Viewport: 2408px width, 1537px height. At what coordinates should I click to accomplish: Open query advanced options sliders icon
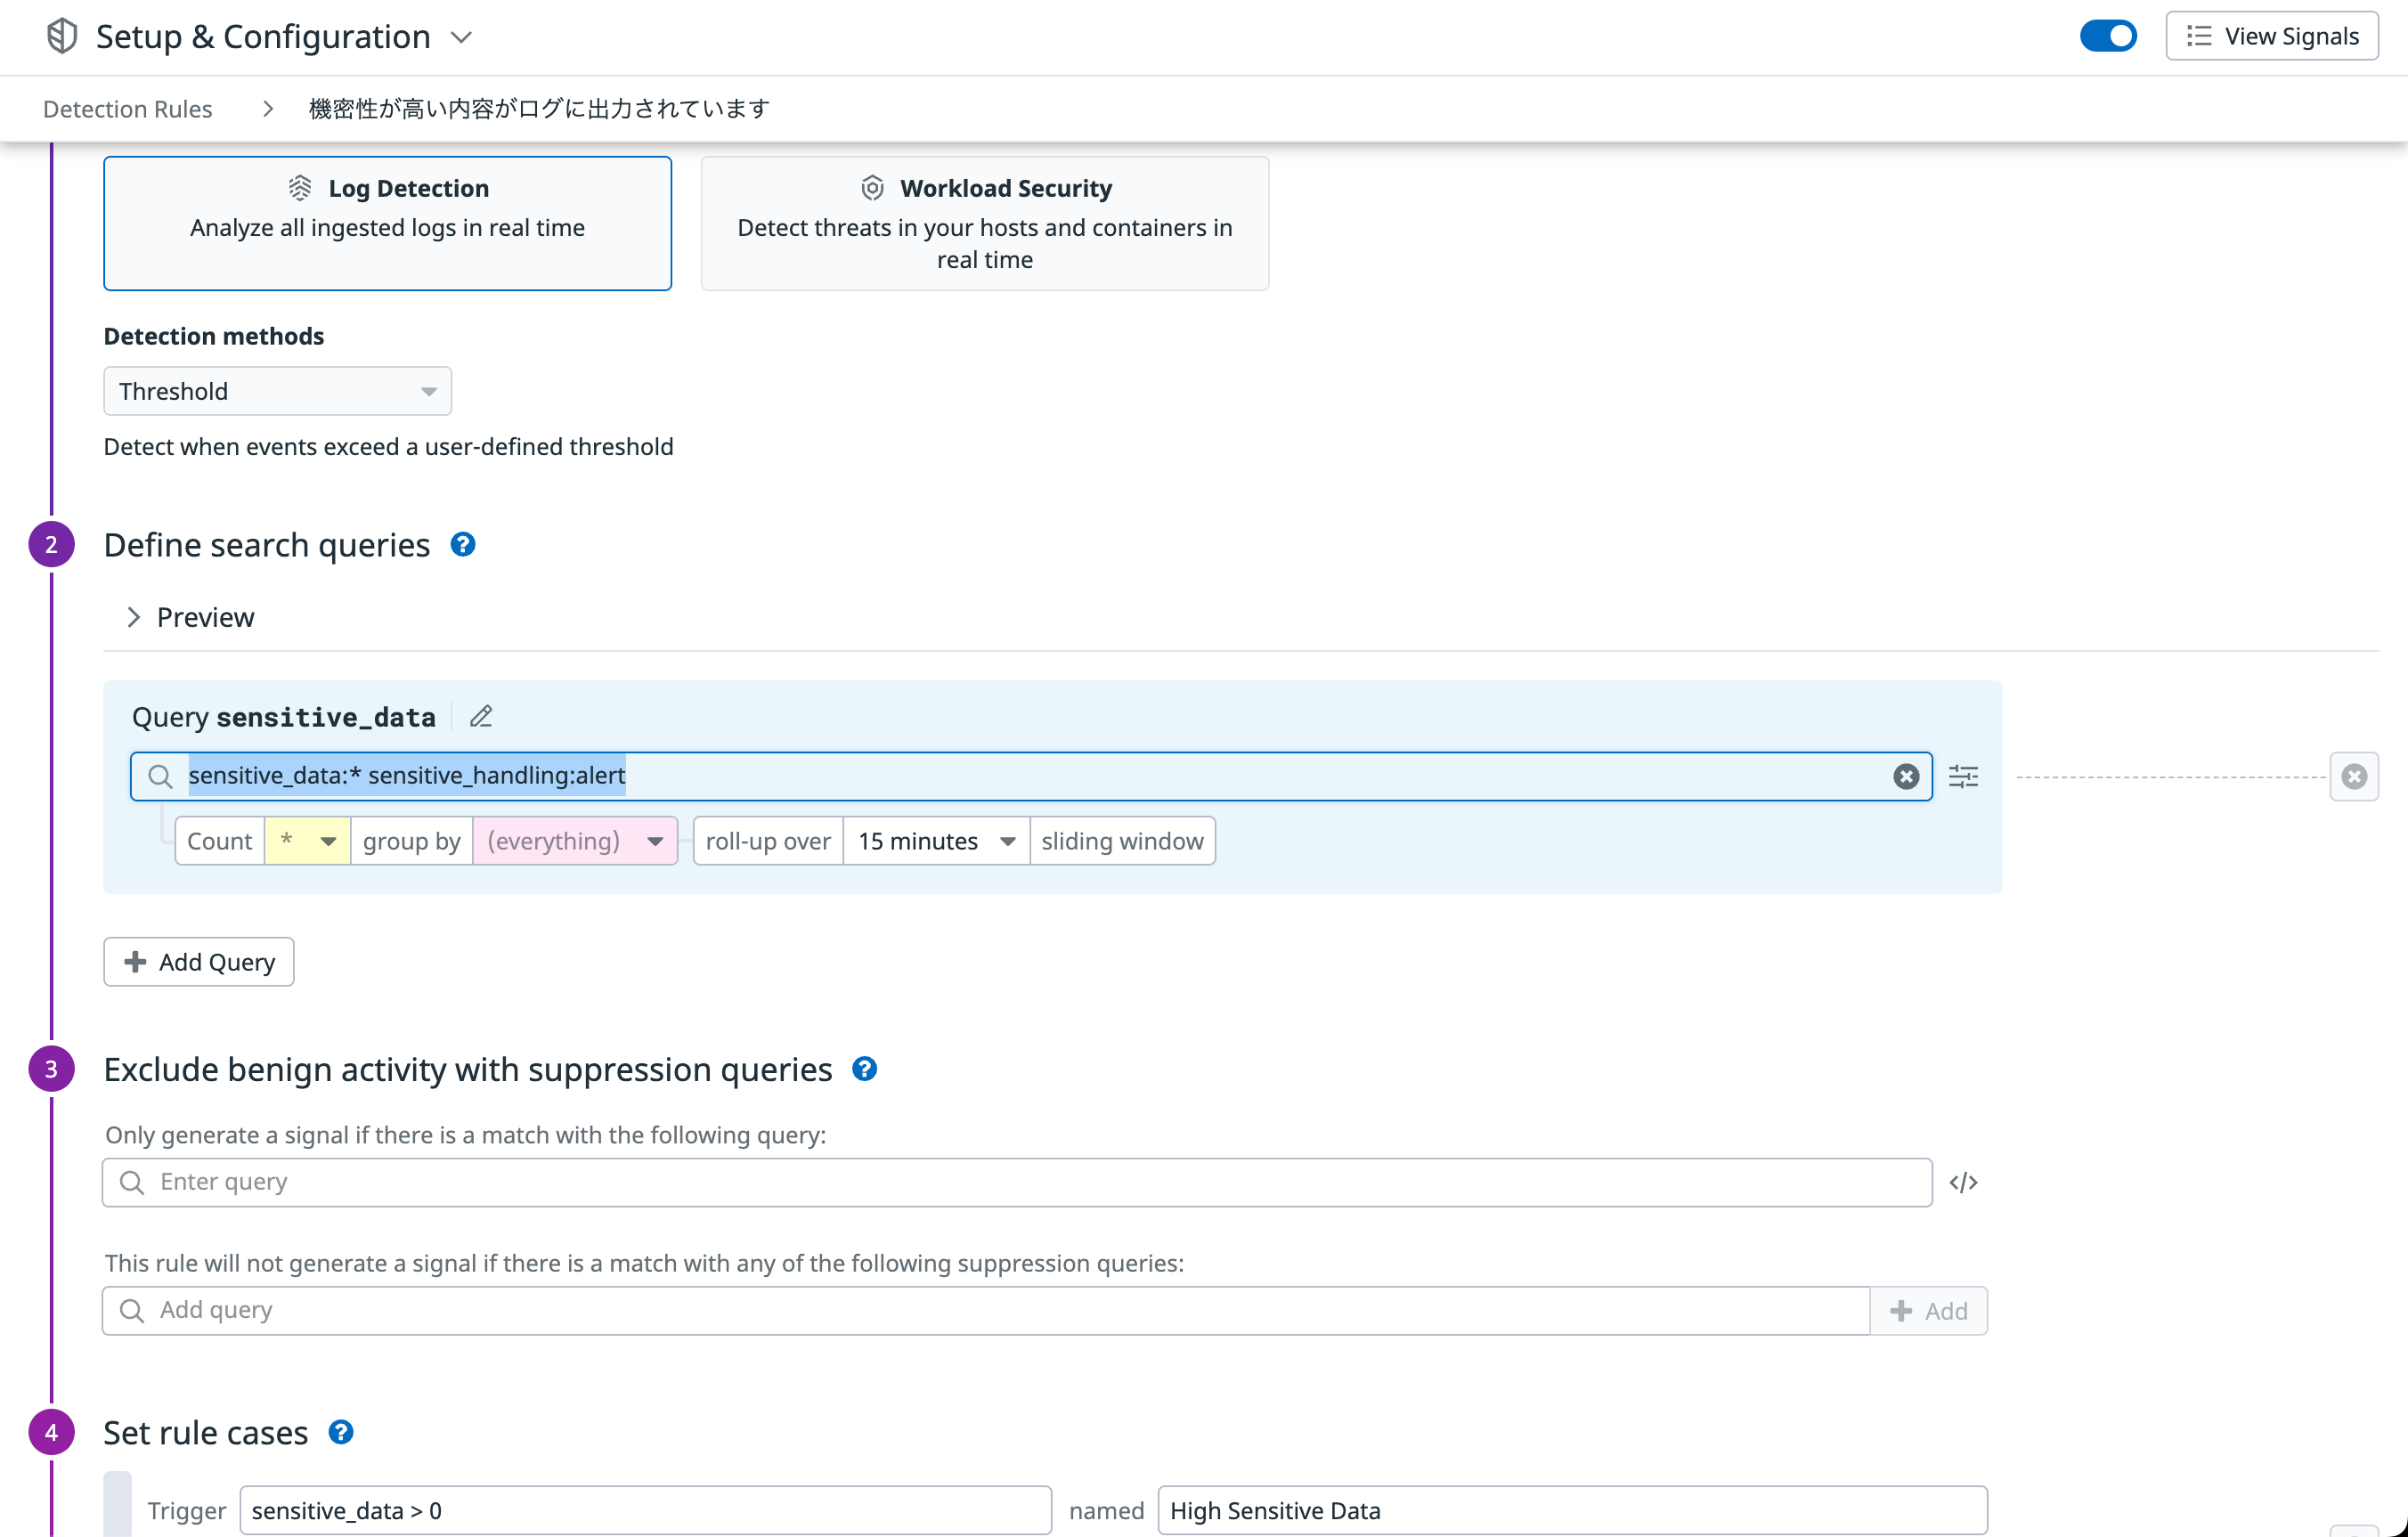1963,776
